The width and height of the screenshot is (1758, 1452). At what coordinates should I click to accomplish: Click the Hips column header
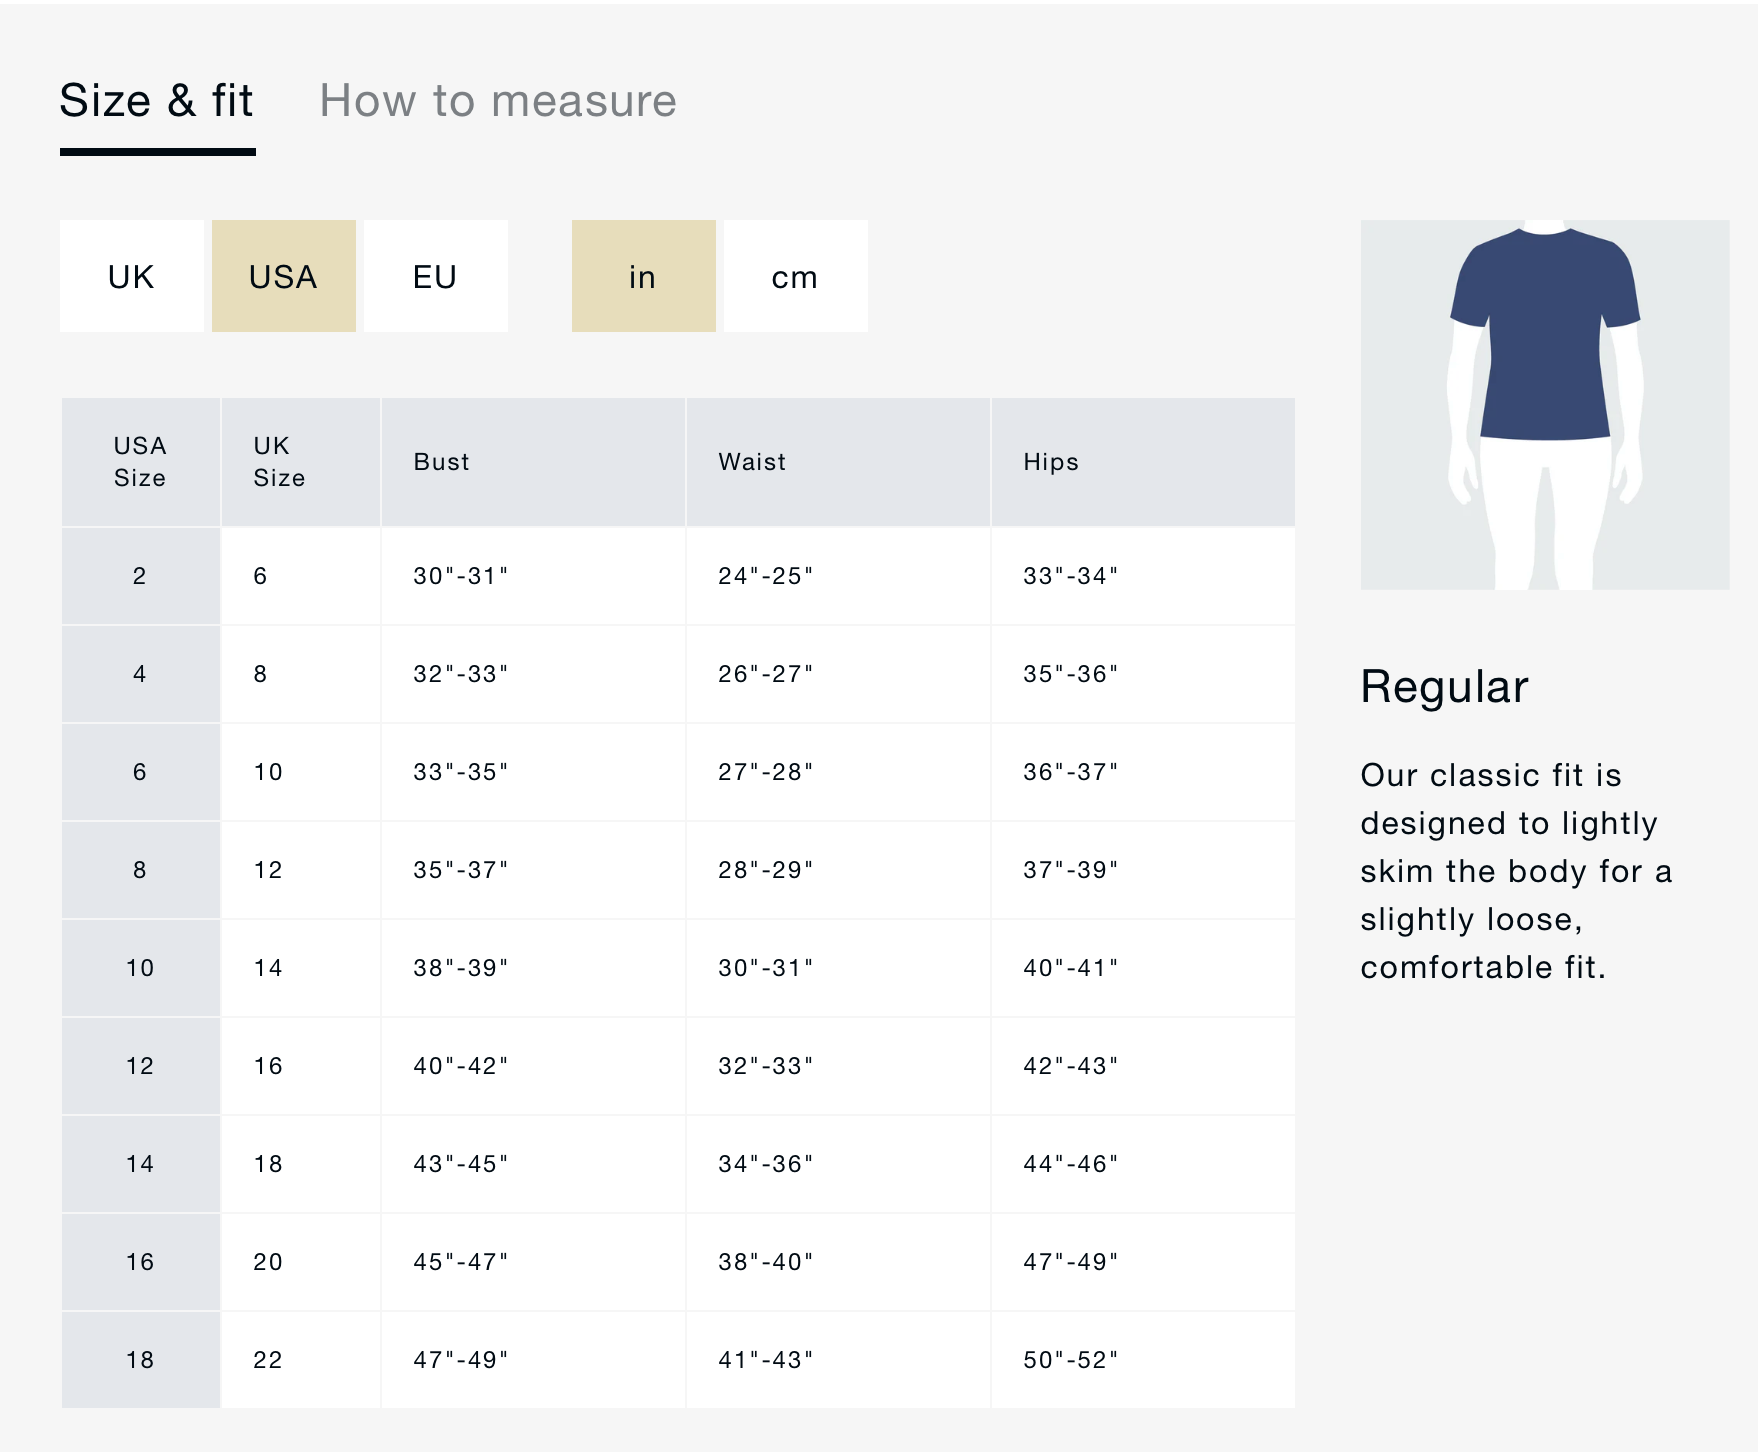pos(1051,462)
